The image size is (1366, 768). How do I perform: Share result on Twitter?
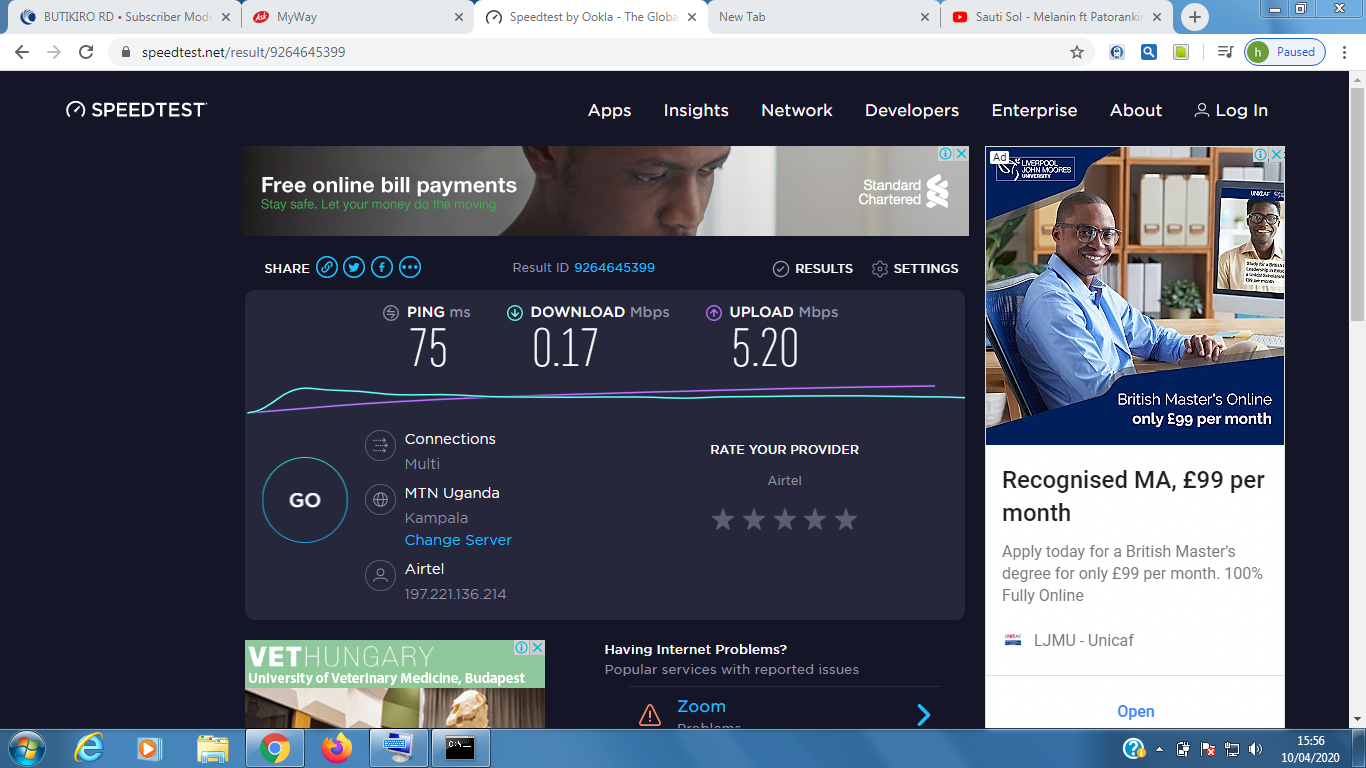[x=354, y=267]
